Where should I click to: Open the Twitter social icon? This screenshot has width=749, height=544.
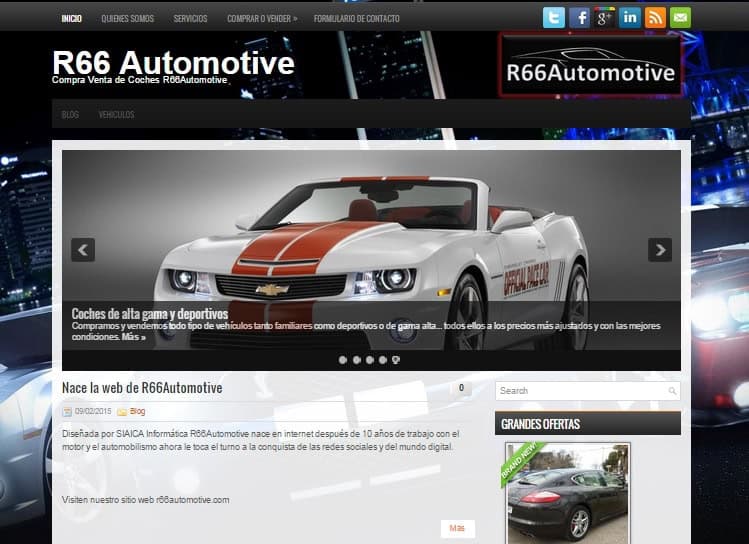click(x=554, y=18)
